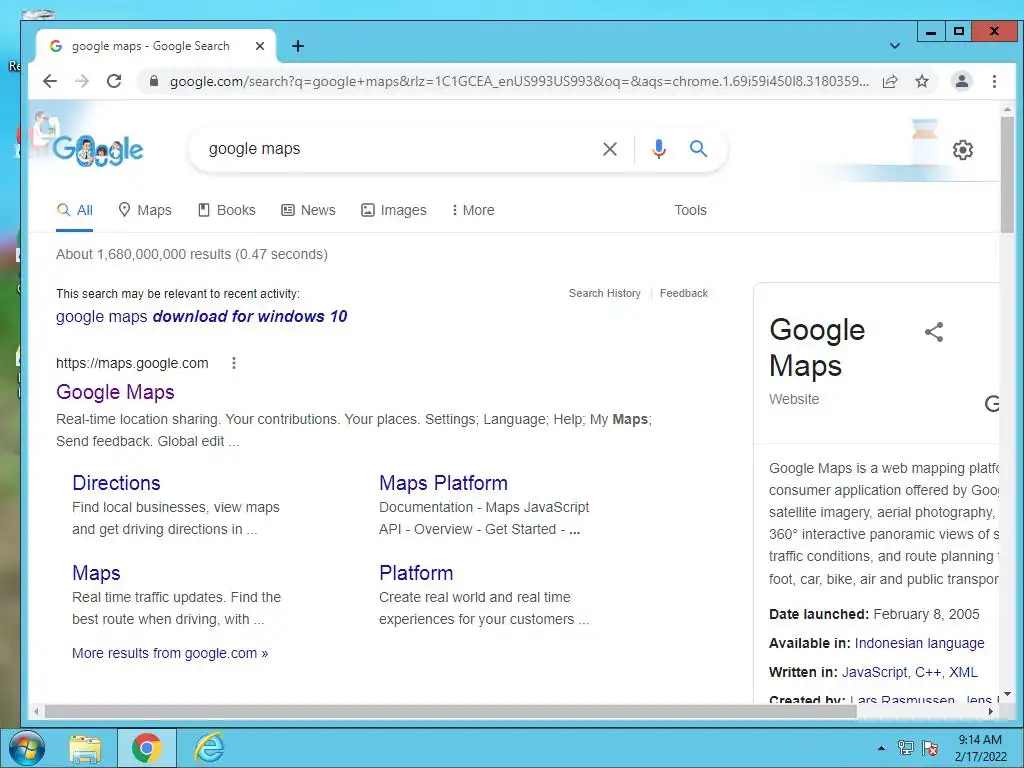Click the knowledge panel share icon
This screenshot has width=1024, height=768.
pyautogui.click(x=934, y=332)
